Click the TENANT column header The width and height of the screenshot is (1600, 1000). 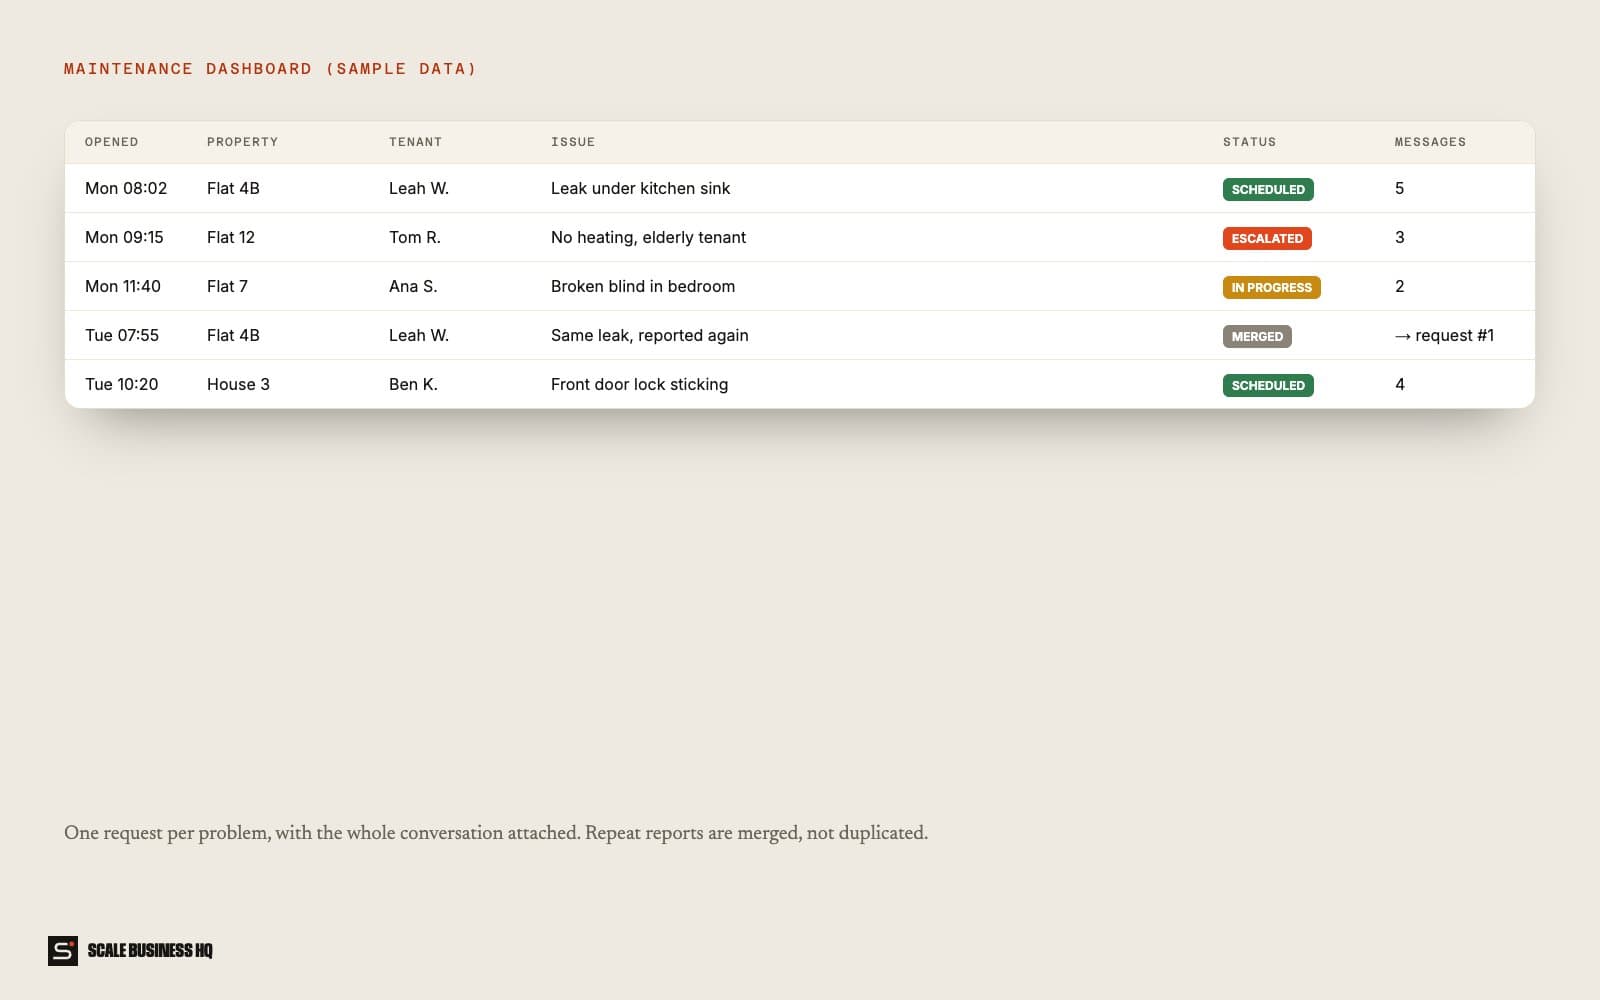[x=416, y=142]
